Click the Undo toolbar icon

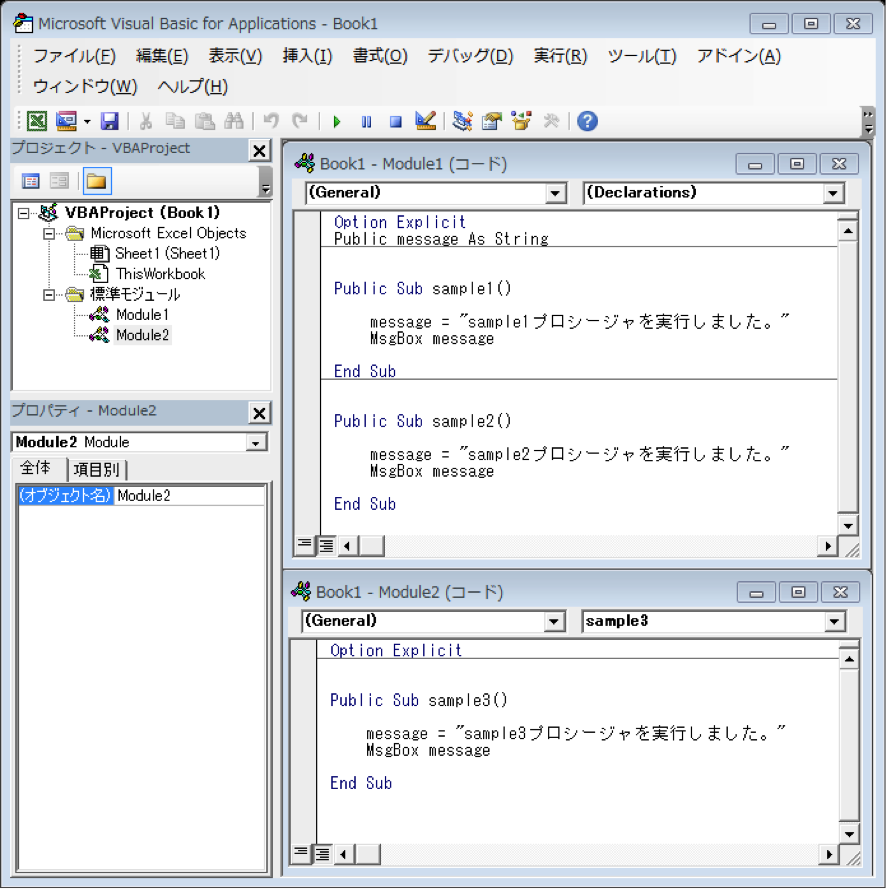pyautogui.click(x=271, y=121)
